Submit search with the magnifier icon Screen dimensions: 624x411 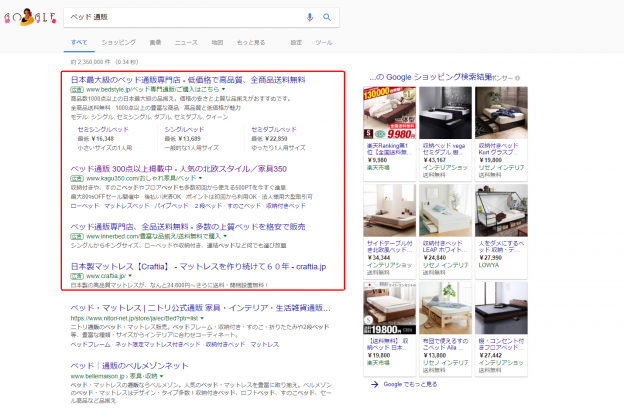tap(327, 17)
